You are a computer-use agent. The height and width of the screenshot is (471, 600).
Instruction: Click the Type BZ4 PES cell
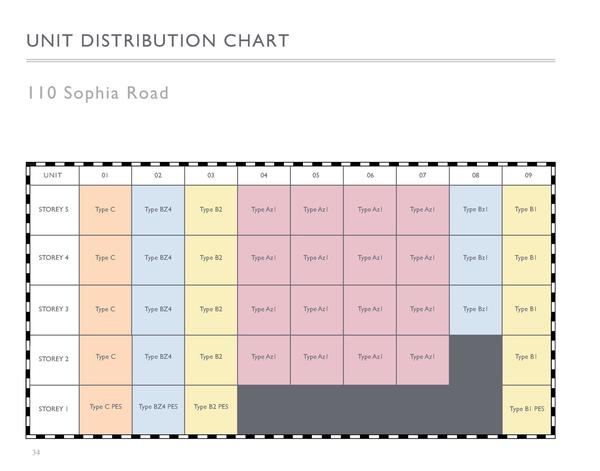(158, 407)
